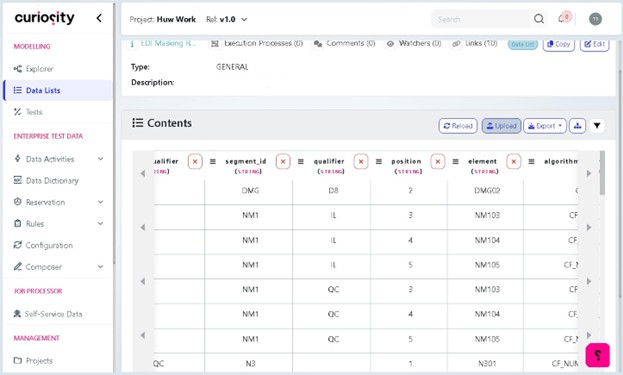
Task: Open the filter funnel icon
Action: coord(597,126)
